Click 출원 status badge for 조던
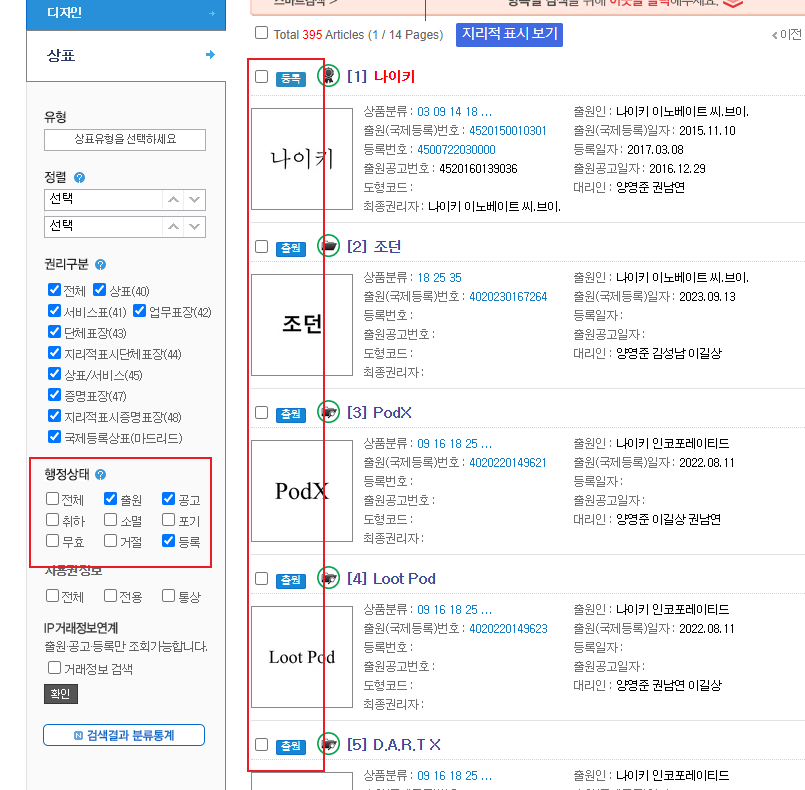The width and height of the screenshot is (805, 790). [x=291, y=248]
